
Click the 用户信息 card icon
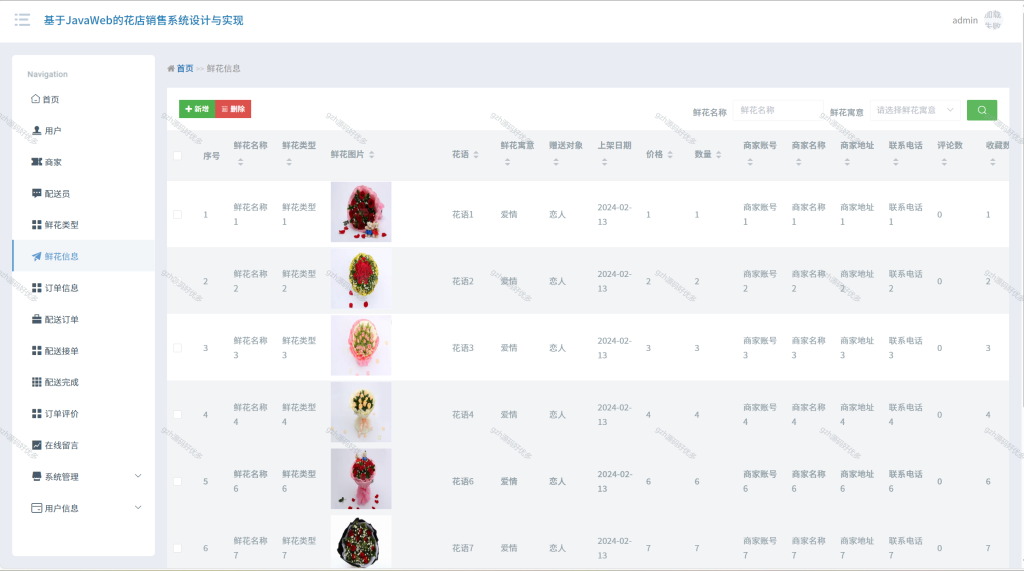point(37,508)
